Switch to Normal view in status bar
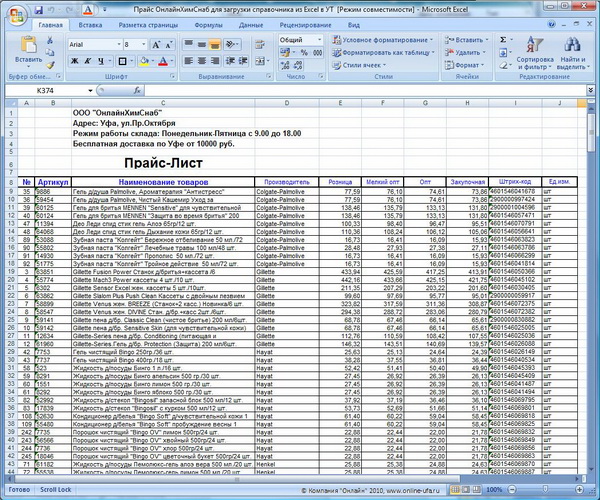The height and width of the screenshot is (500, 600). point(455,490)
